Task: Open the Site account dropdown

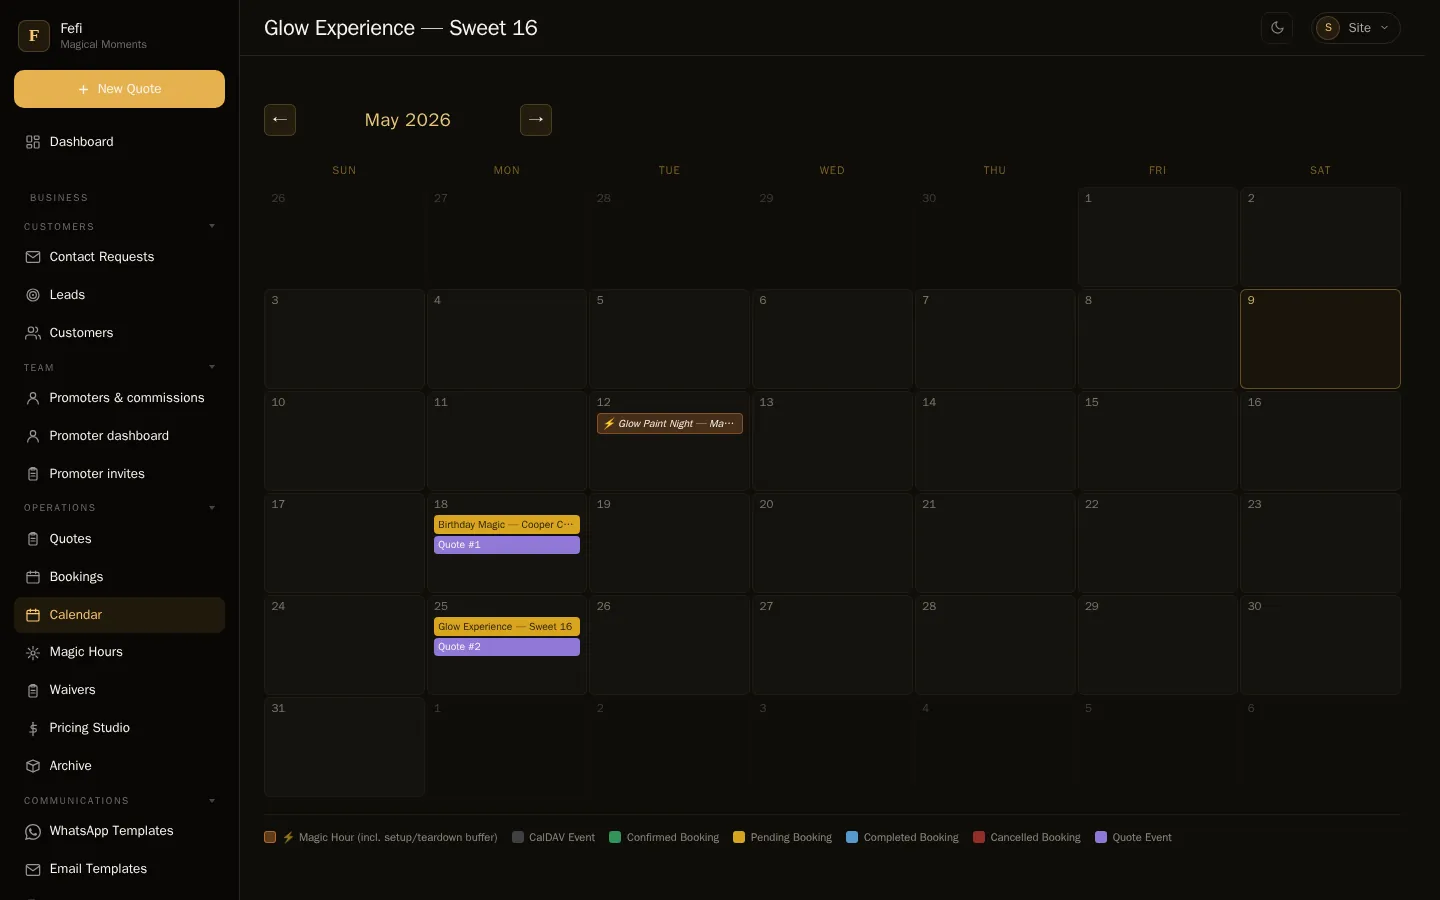Action: (1356, 28)
